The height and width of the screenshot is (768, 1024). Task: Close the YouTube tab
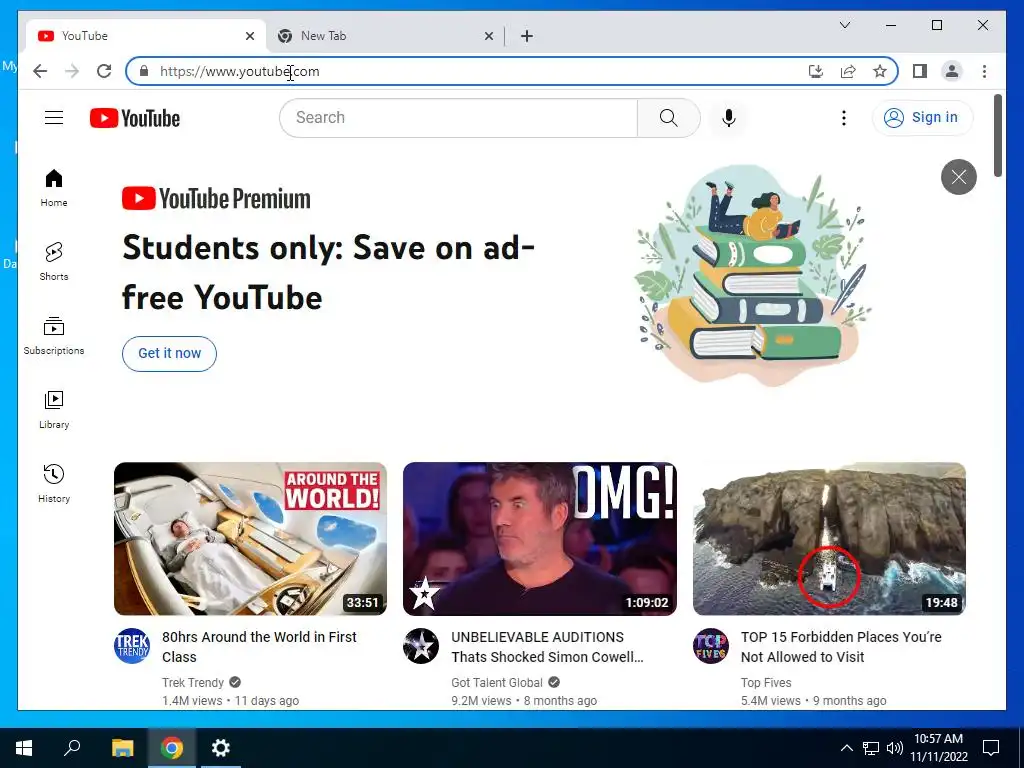(x=249, y=36)
